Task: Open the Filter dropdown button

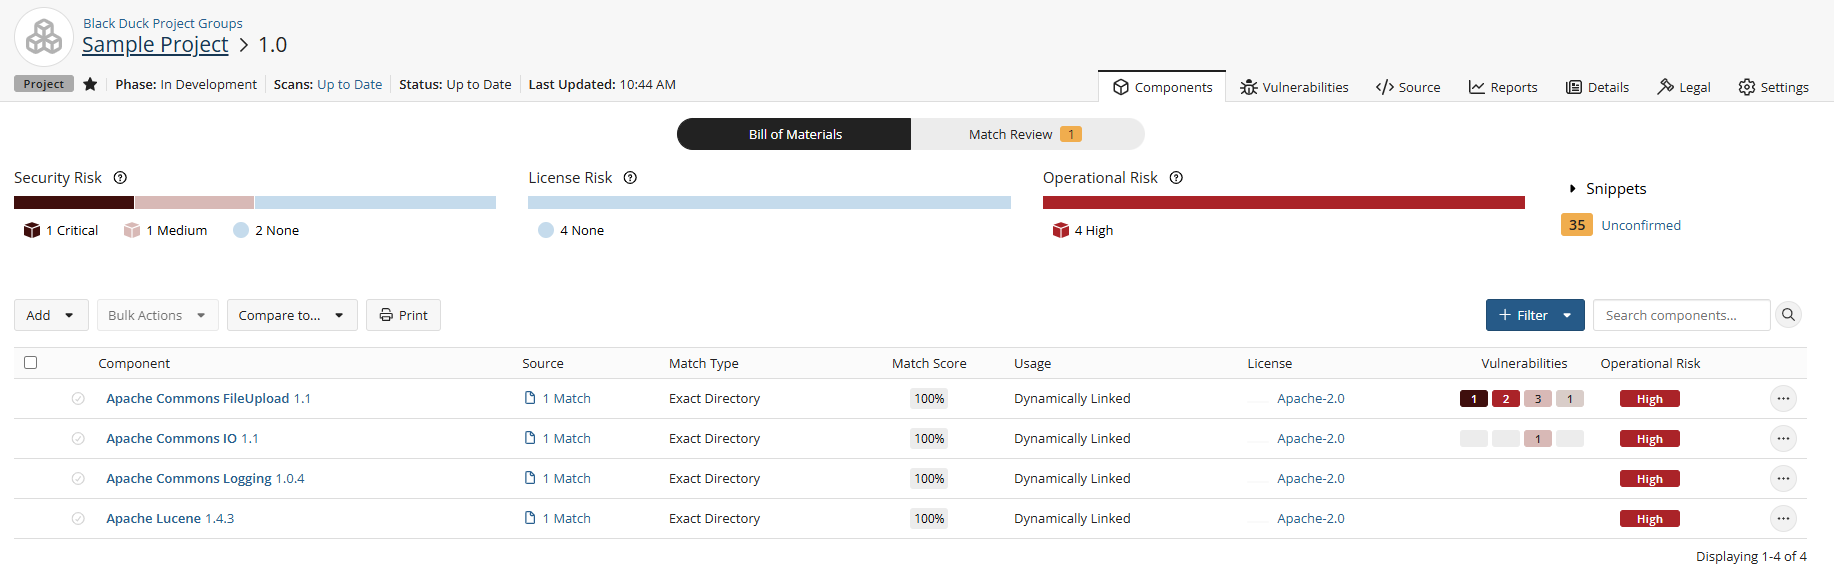Action: [x=1535, y=315]
